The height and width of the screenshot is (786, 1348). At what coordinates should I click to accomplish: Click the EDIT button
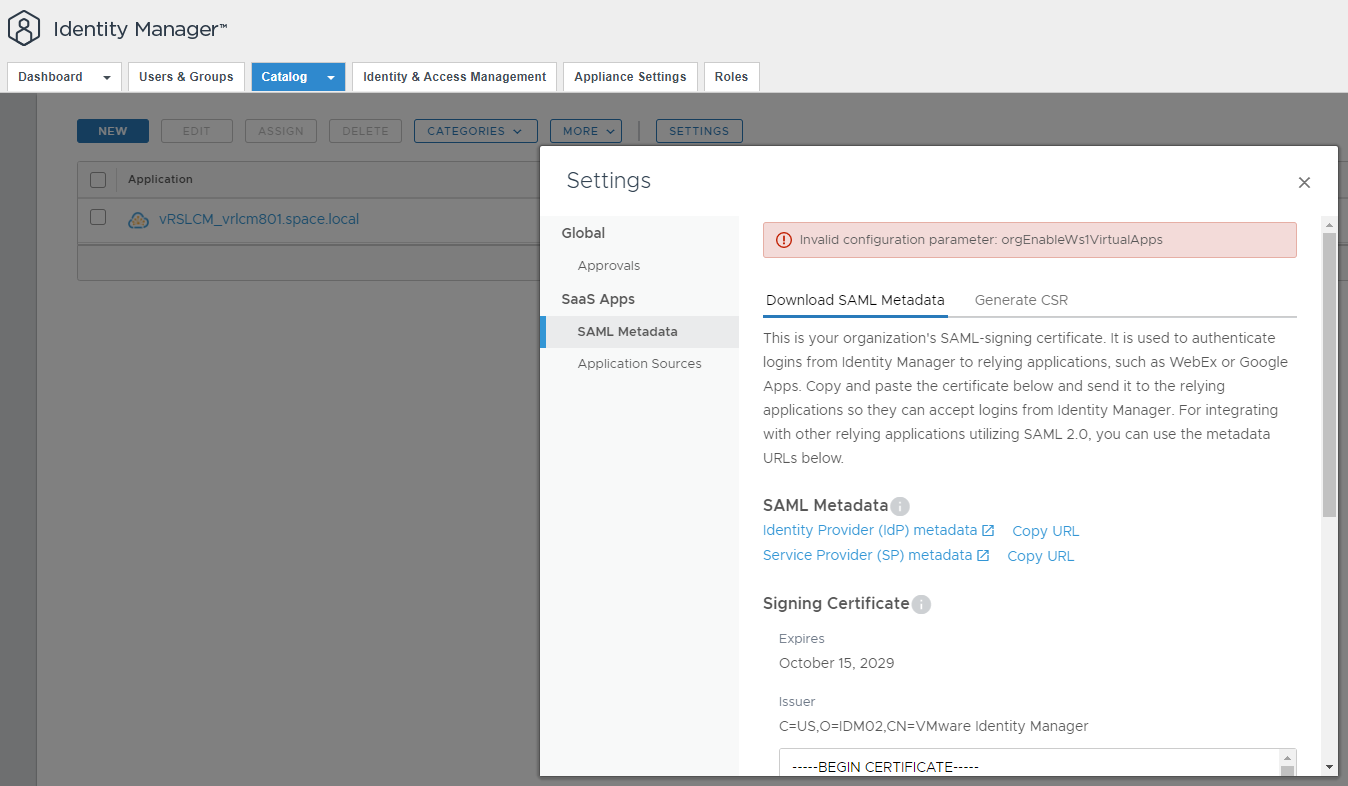coord(197,131)
